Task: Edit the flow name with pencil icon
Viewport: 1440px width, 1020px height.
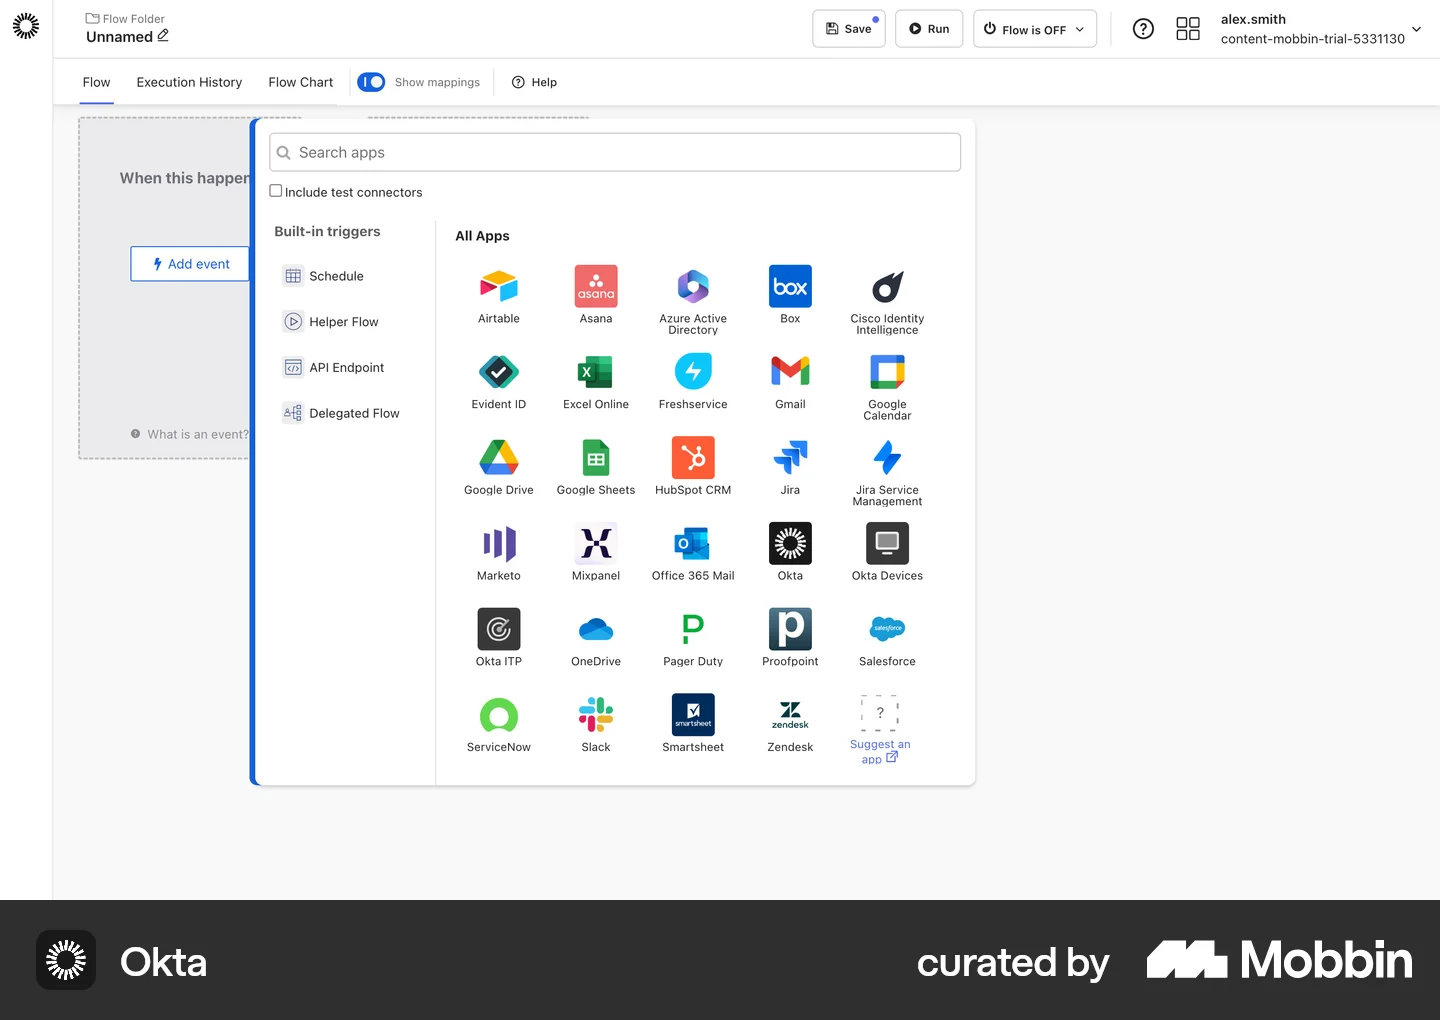Action: click(x=163, y=36)
